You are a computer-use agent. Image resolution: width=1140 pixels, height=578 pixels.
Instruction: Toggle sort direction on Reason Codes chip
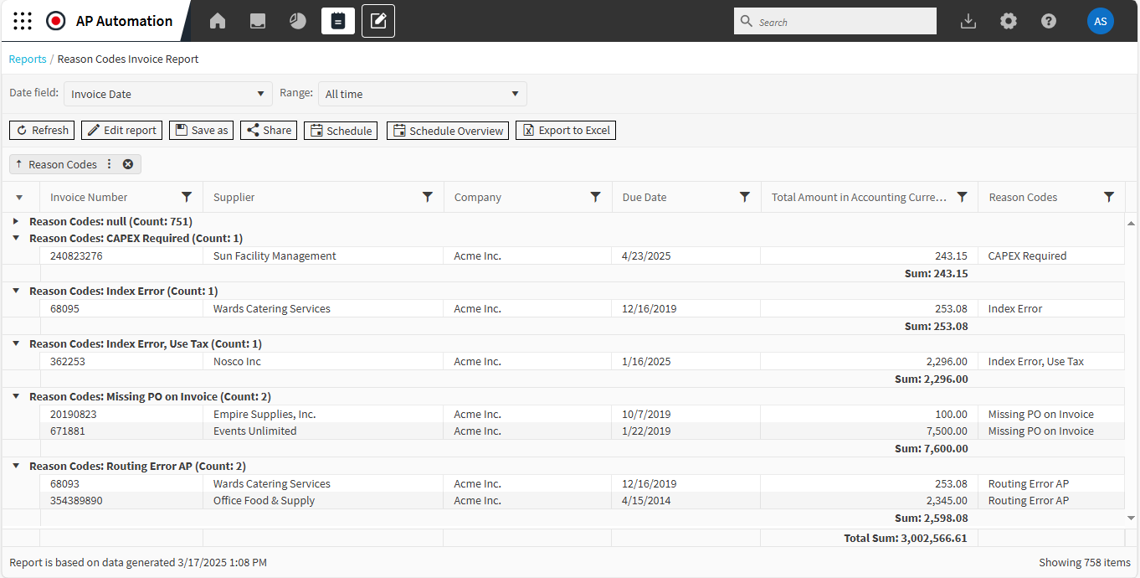point(19,164)
